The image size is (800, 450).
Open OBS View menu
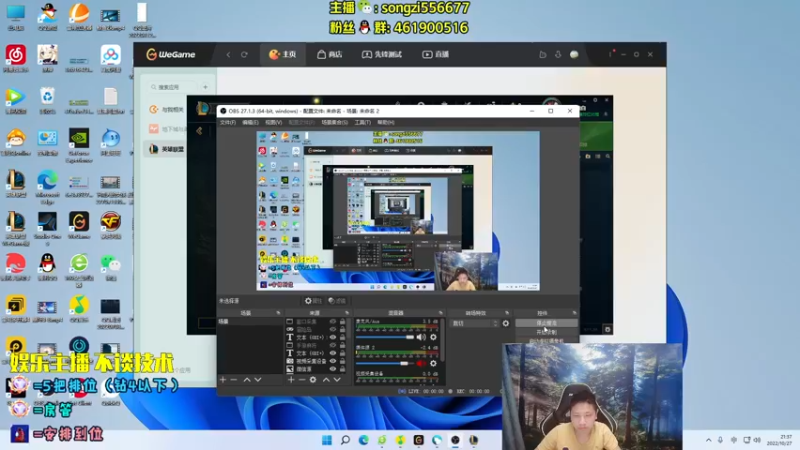coord(273,122)
